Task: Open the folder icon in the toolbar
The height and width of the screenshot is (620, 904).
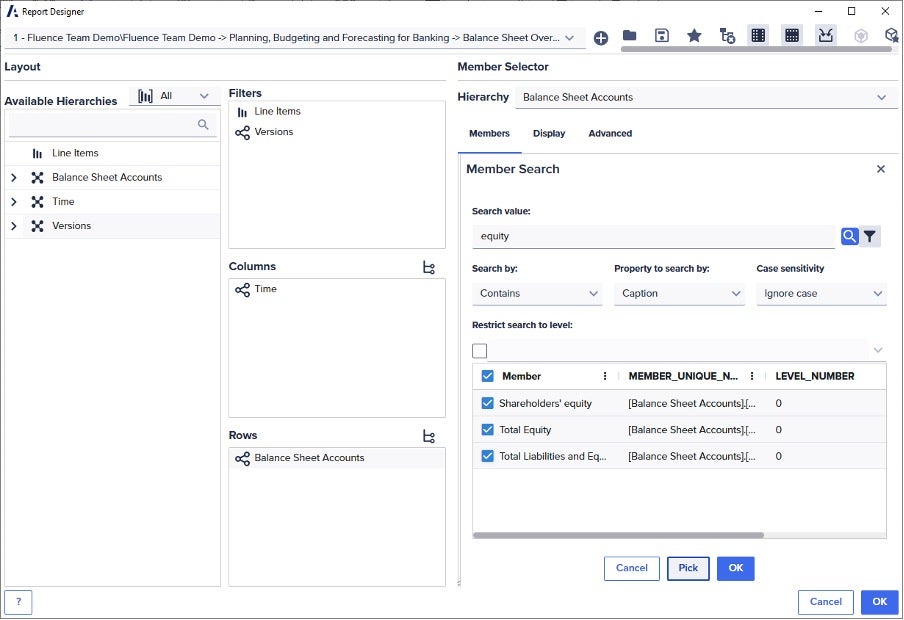Action: click(x=630, y=36)
